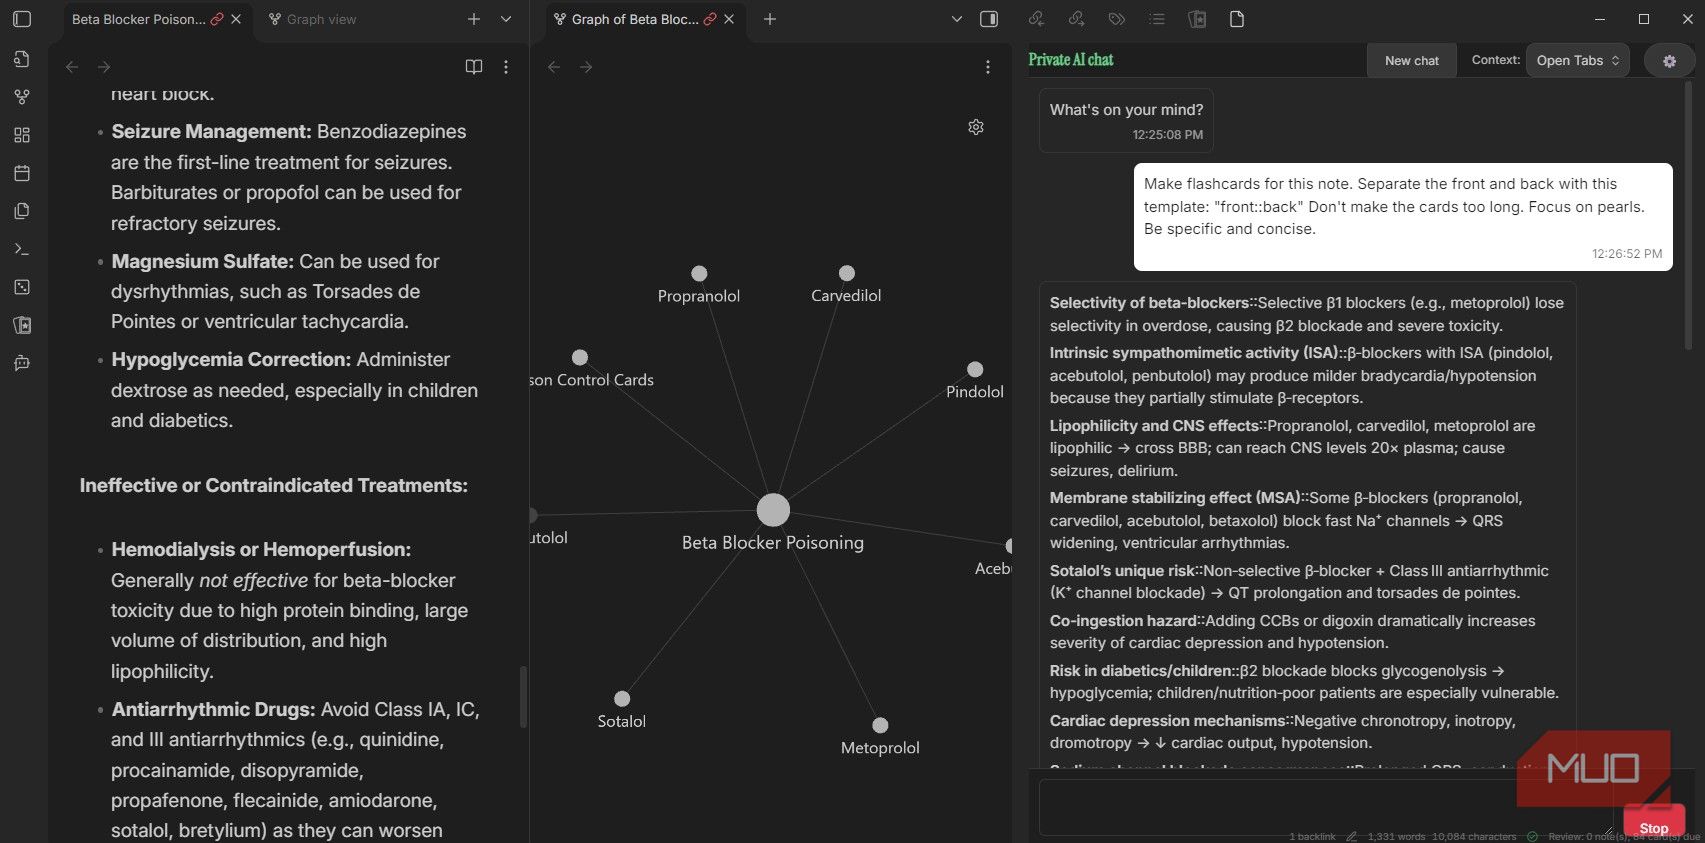Open Private AI chat settings gear
Screen dimensions: 1705x843
(x=1669, y=61)
